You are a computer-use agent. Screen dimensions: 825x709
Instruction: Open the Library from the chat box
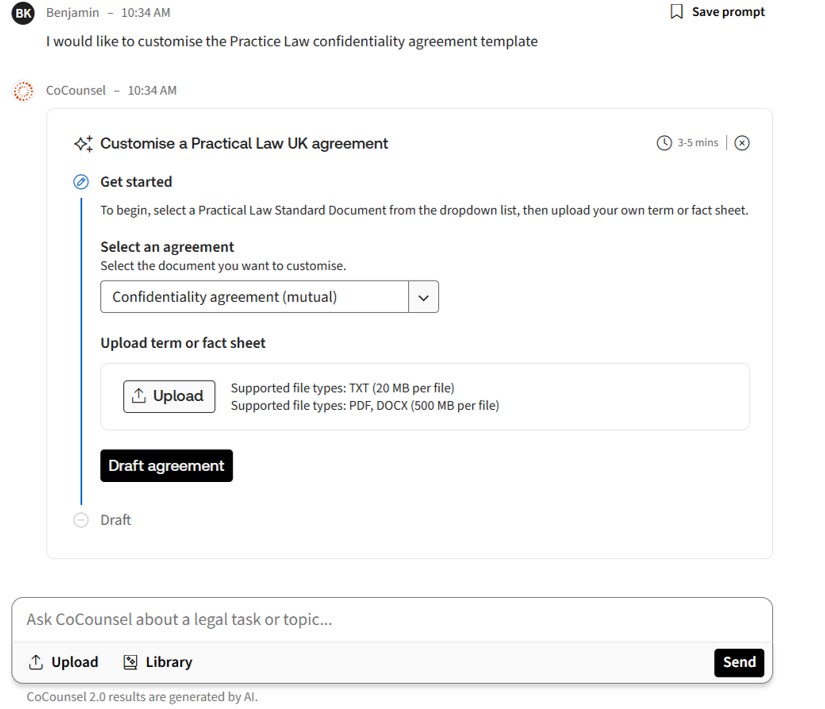(x=157, y=662)
